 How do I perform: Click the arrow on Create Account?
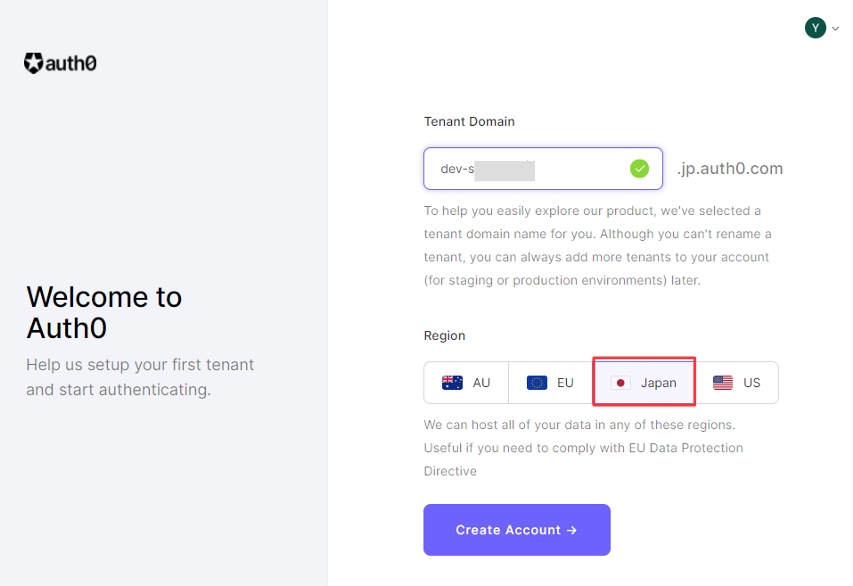[572, 530]
